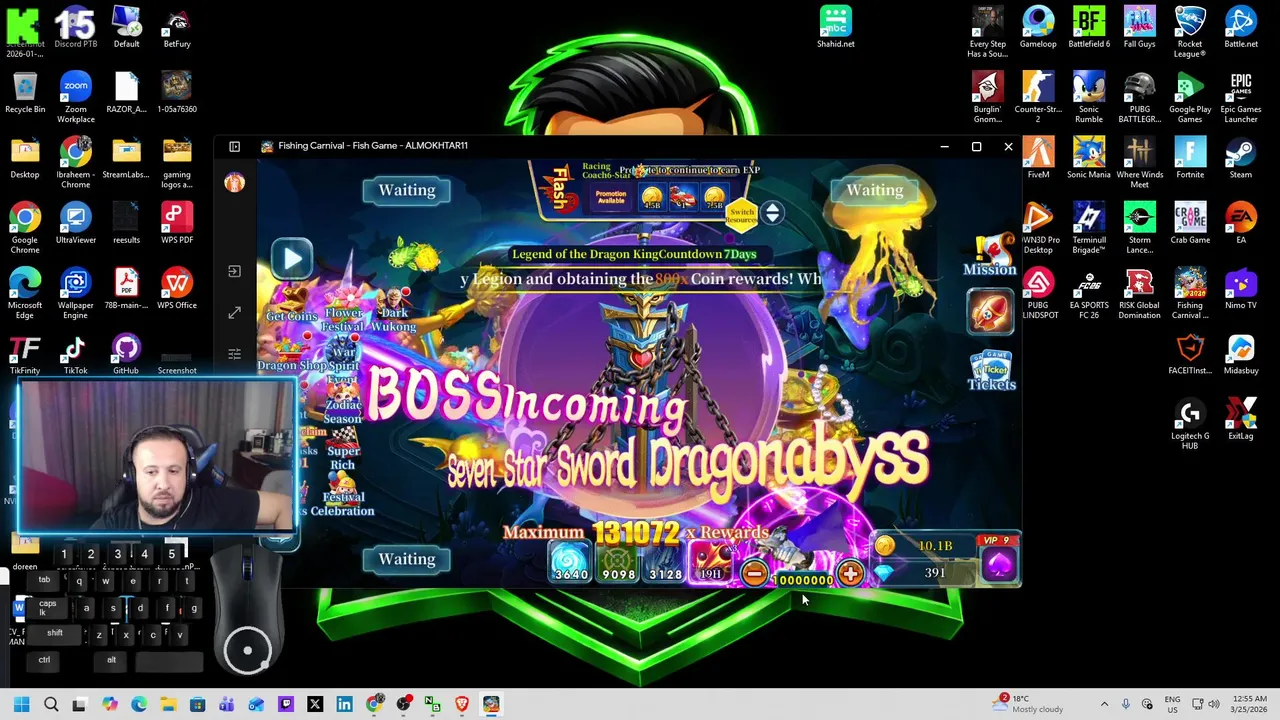Open Zoom Workplace desktop shortcut

[x=75, y=98]
